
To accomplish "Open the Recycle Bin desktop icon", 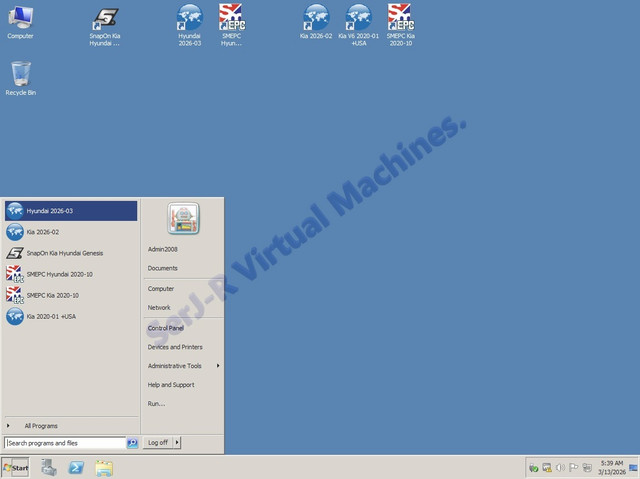I will tap(20, 78).
